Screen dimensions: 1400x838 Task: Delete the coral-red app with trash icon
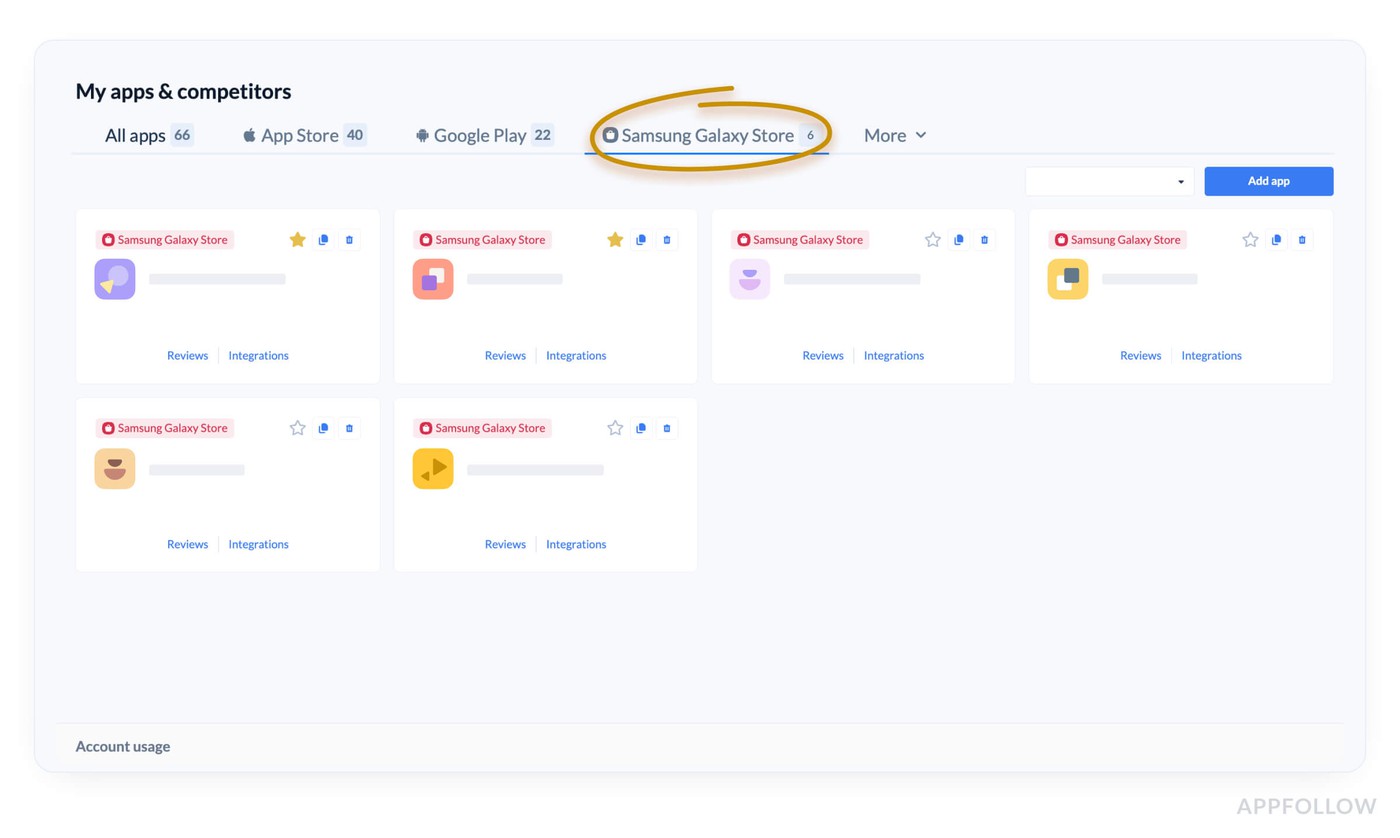[667, 240]
